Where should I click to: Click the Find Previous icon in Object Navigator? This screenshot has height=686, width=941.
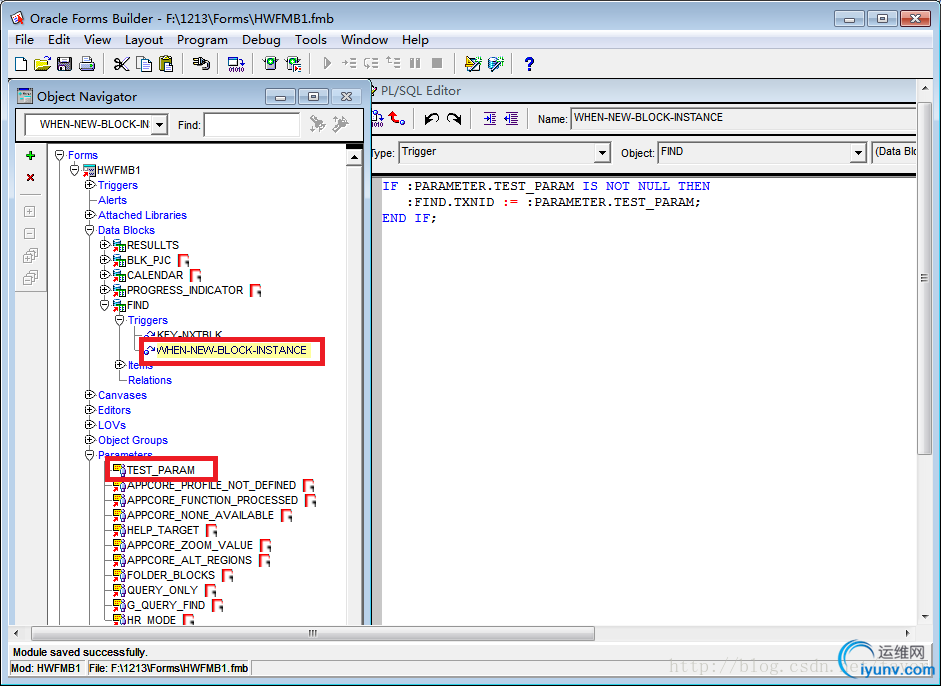340,124
